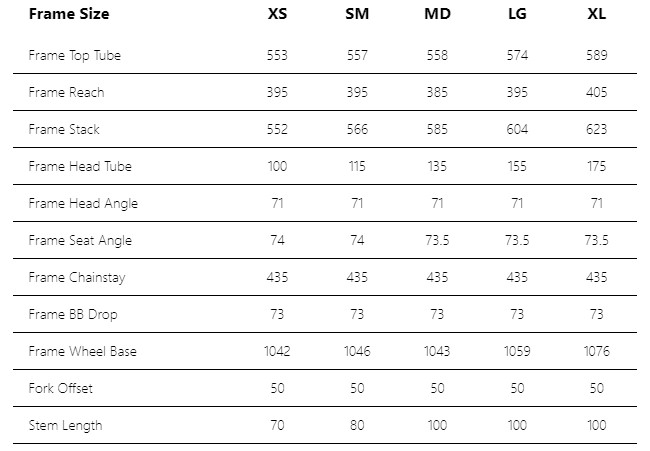Click the Frame Wheel Base row label

83,351
